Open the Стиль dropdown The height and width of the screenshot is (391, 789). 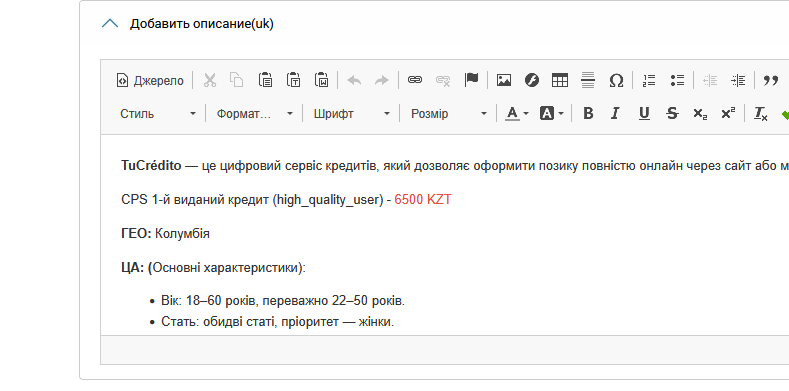coord(157,114)
